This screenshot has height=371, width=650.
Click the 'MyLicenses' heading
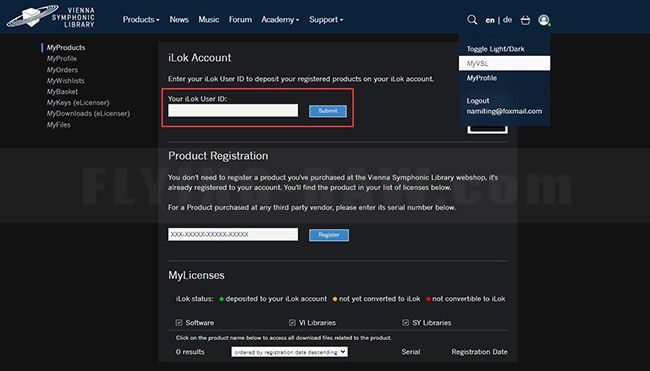196,276
